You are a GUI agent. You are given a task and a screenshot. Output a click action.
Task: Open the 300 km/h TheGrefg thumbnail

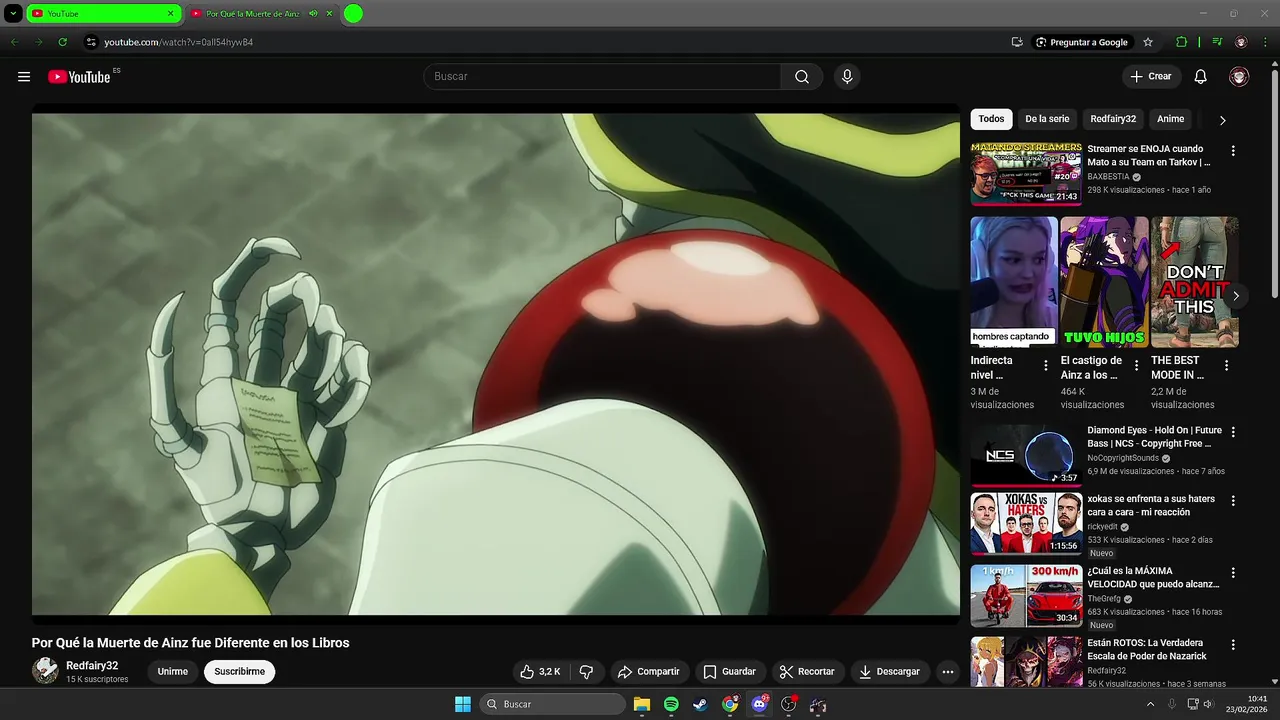tap(1026, 595)
